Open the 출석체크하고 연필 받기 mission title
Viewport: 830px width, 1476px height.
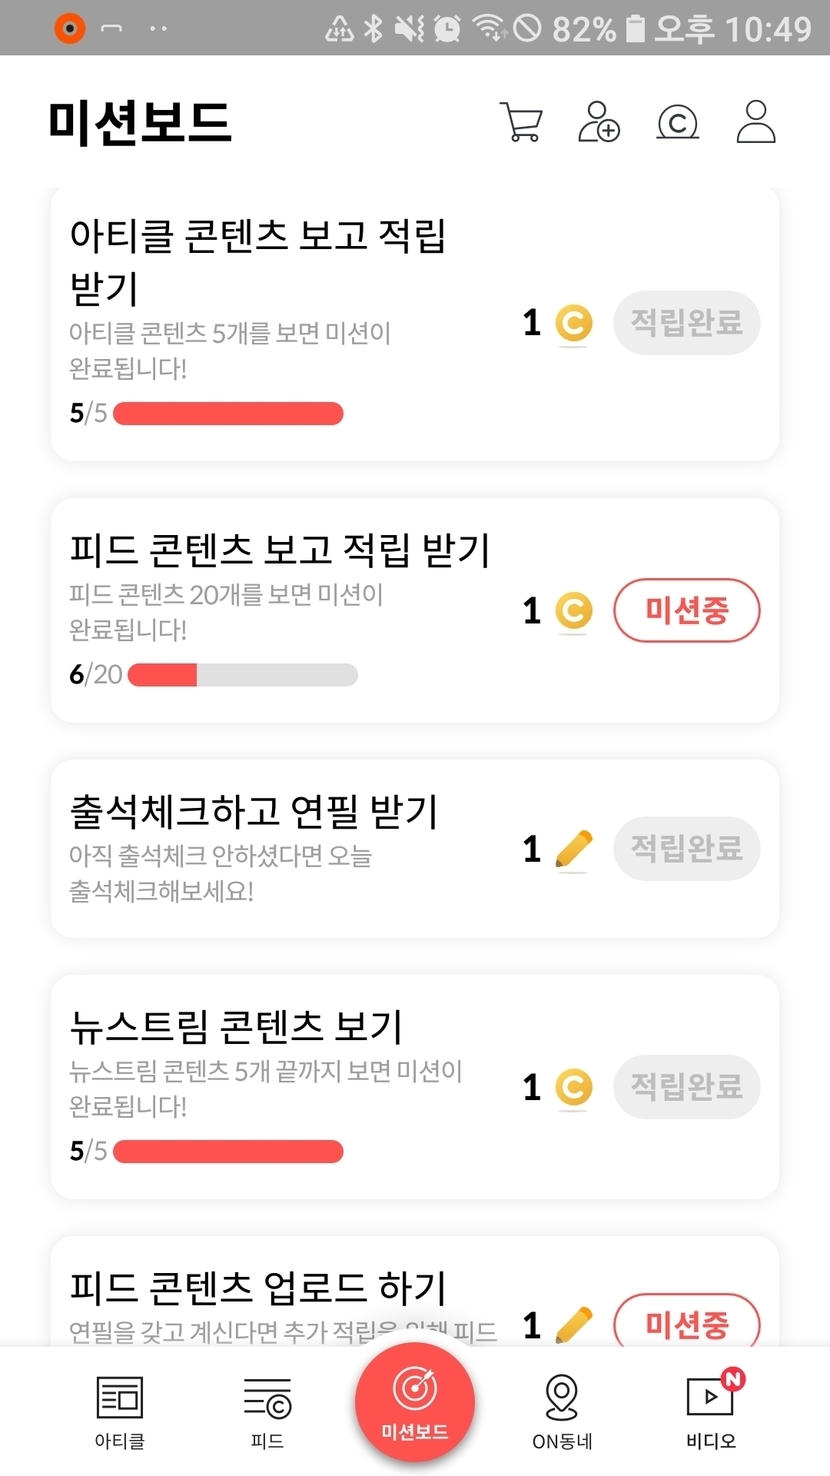click(x=254, y=812)
